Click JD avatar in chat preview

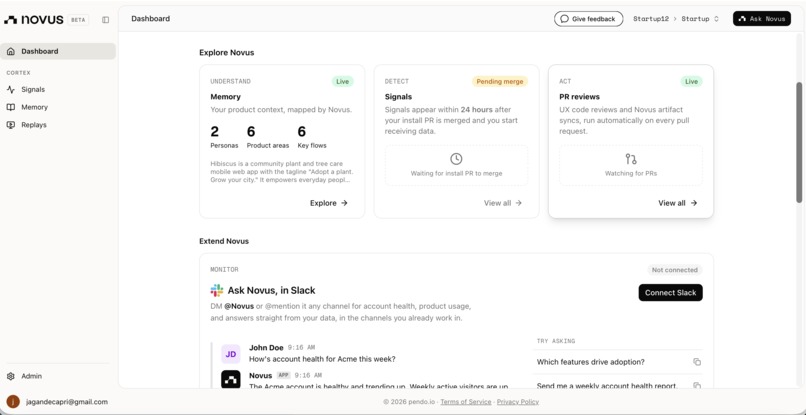(x=231, y=354)
